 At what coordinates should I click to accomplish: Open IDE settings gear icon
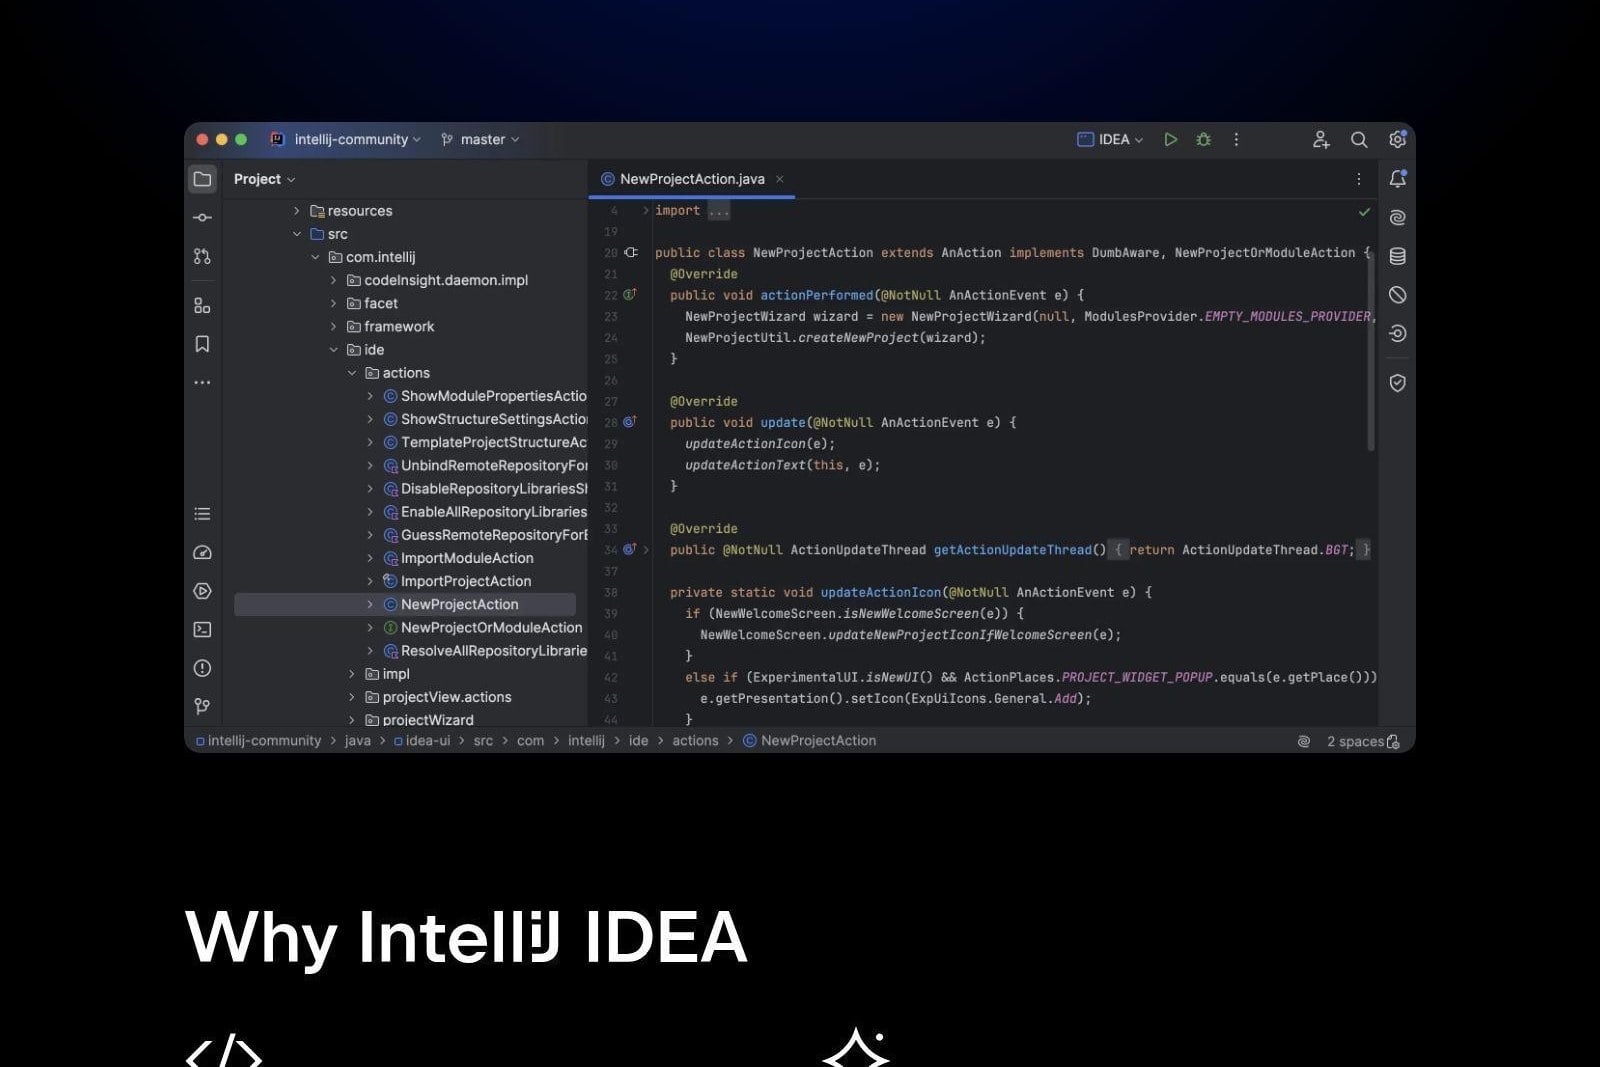click(1397, 140)
